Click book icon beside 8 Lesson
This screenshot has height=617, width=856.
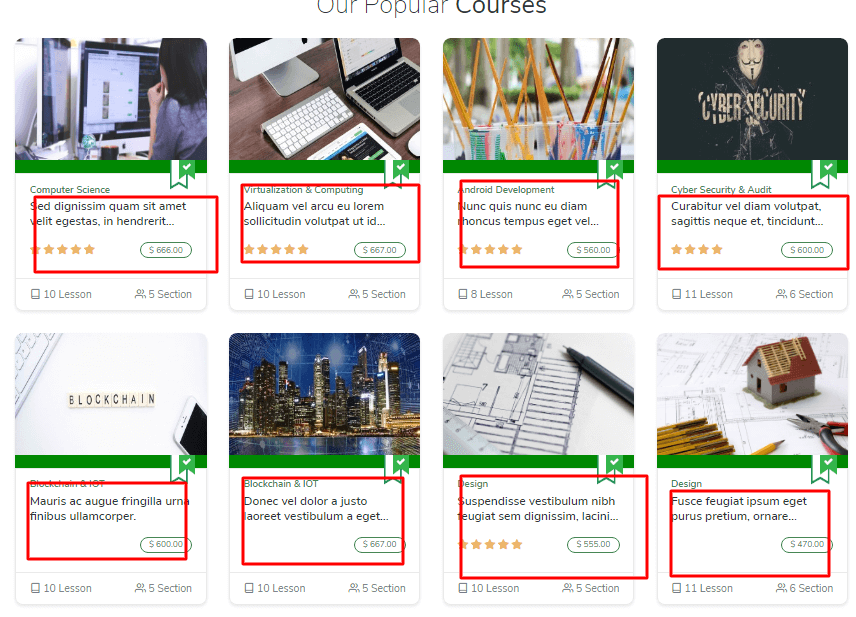coord(463,294)
